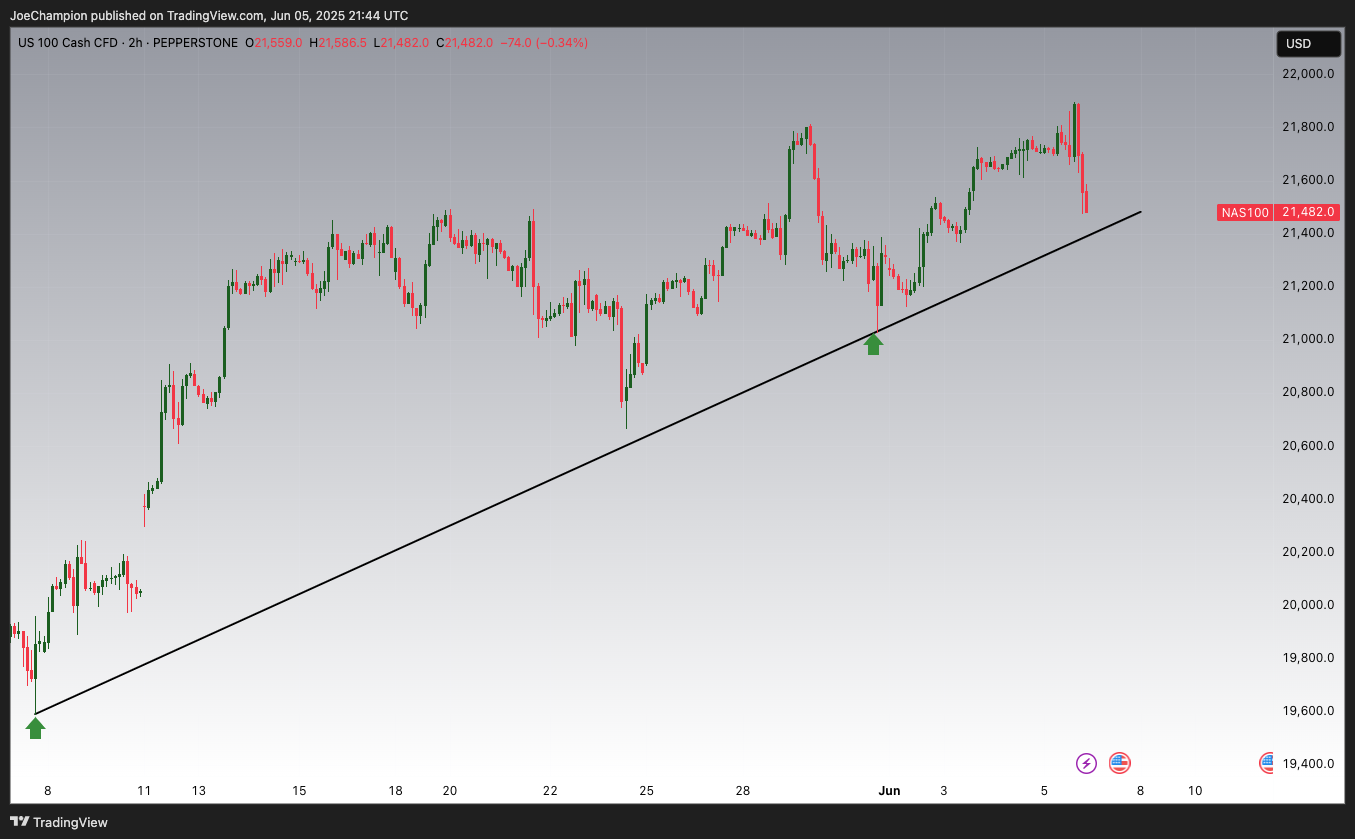Click the '3' date label after Jun
1355x839 pixels.
pyautogui.click(x=944, y=791)
